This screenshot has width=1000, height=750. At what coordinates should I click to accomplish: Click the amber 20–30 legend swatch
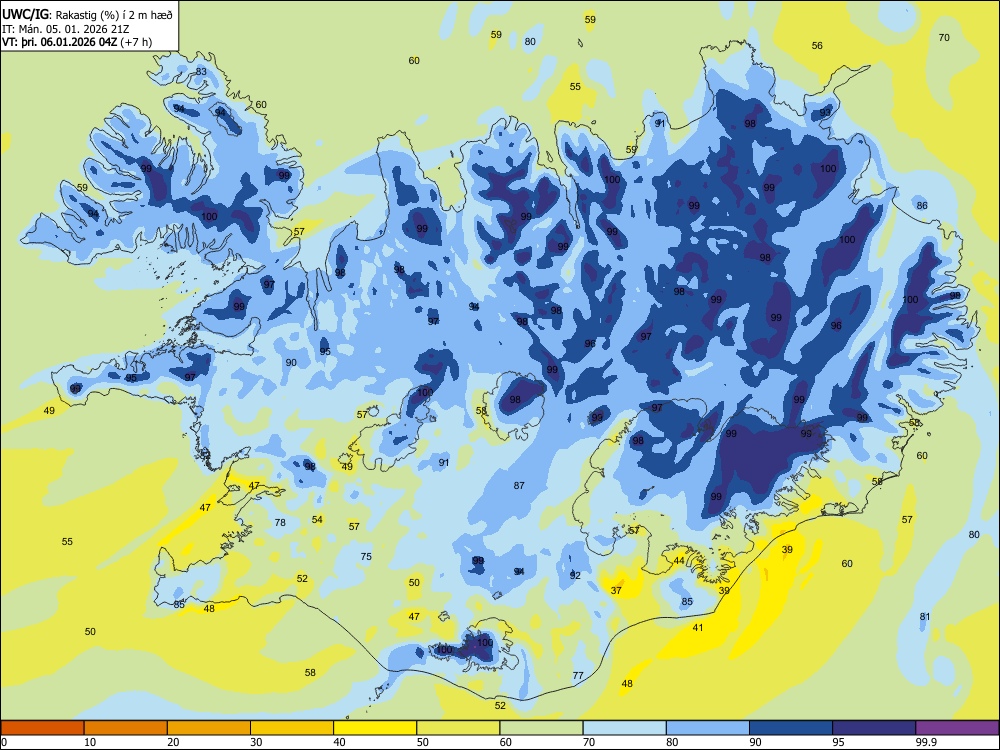209,728
